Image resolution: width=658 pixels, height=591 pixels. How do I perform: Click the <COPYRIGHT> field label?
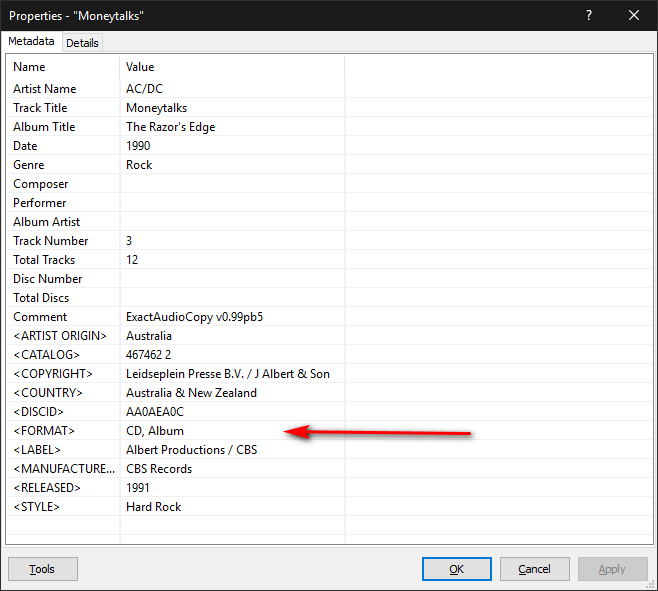(x=53, y=374)
